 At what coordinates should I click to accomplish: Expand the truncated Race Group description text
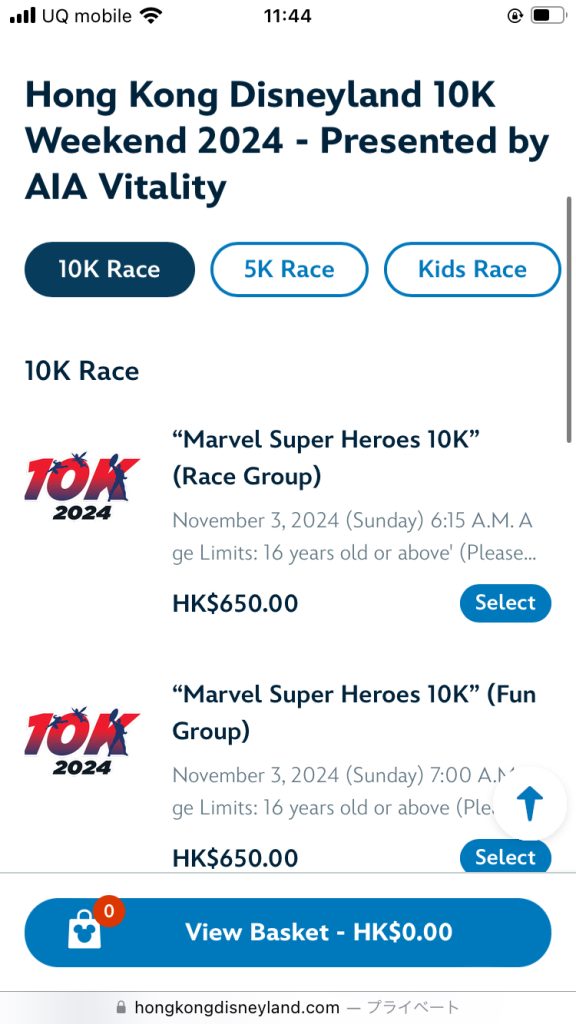click(350, 538)
